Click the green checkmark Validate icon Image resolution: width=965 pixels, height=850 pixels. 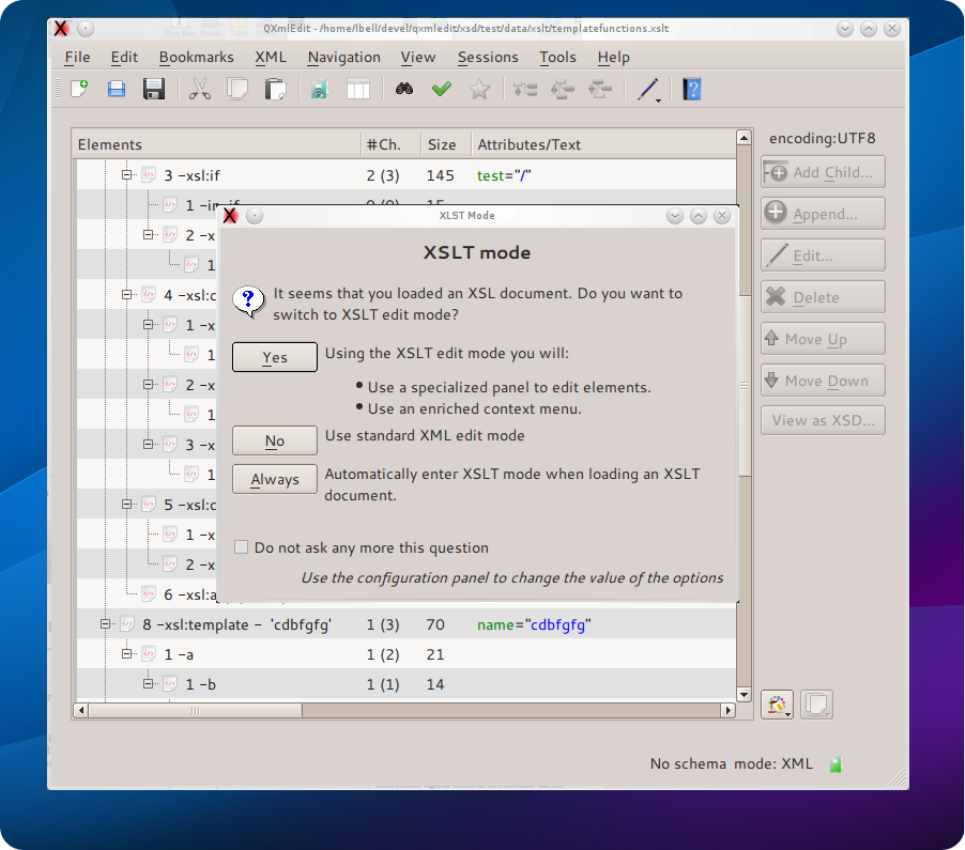tap(441, 90)
